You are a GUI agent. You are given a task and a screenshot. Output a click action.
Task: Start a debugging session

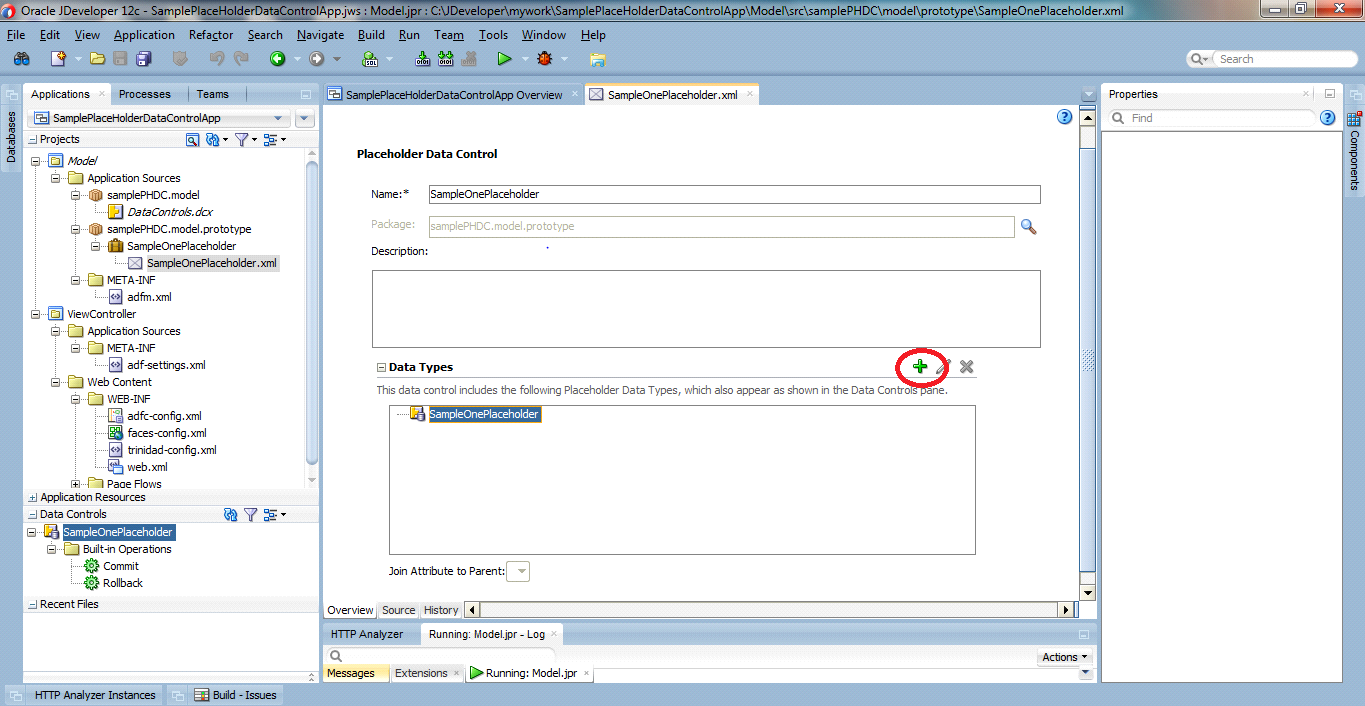546,58
